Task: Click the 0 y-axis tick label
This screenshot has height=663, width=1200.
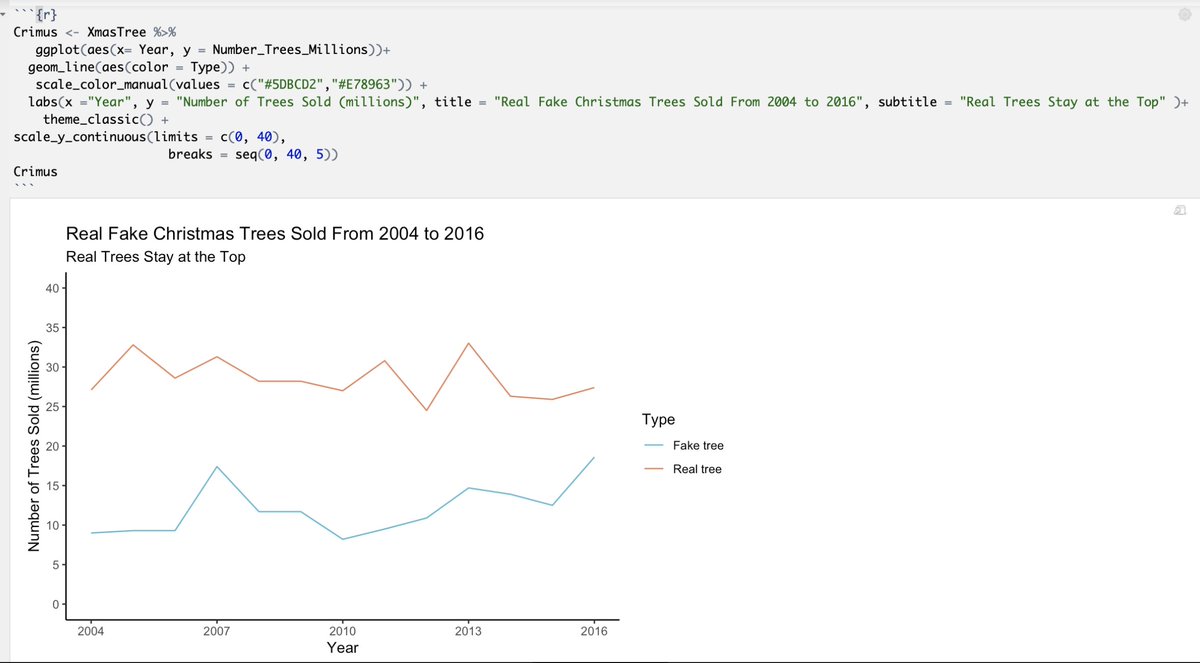Action: [x=56, y=604]
